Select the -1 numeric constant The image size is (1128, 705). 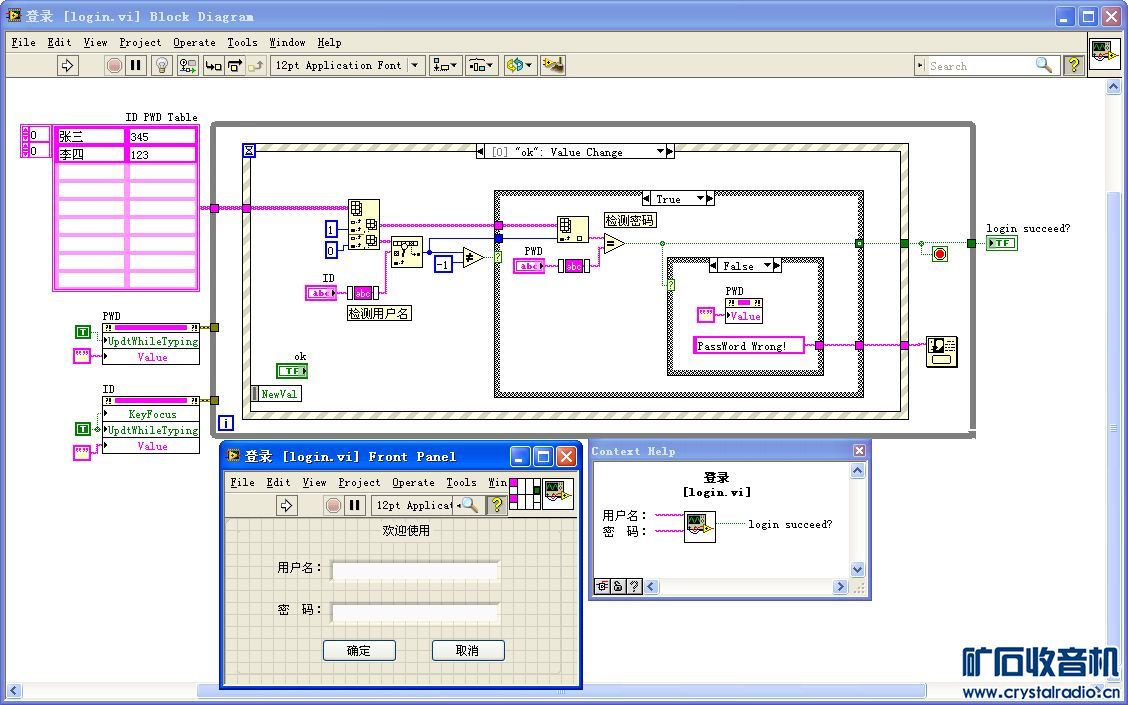[443, 265]
